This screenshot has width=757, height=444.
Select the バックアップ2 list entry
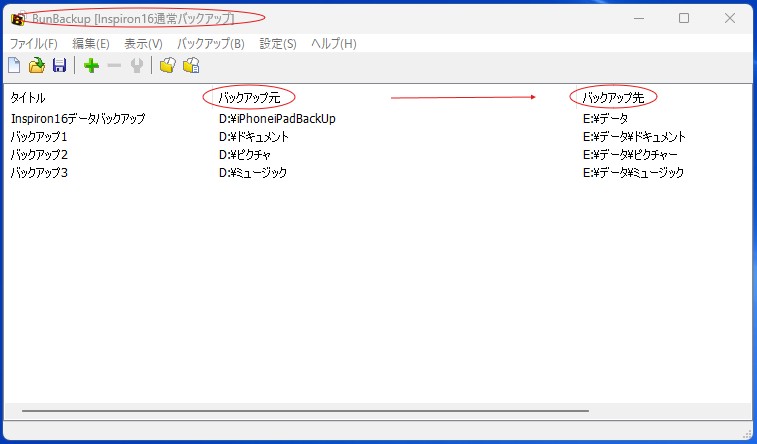[39, 155]
